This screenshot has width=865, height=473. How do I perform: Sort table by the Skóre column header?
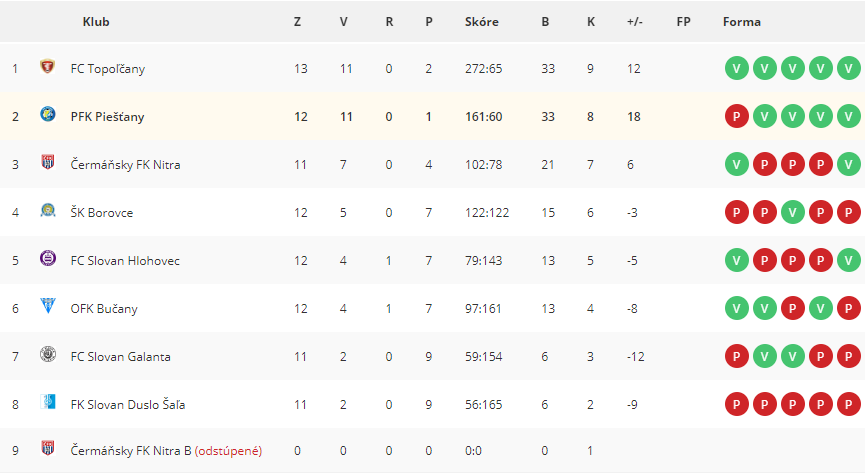click(482, 22)
